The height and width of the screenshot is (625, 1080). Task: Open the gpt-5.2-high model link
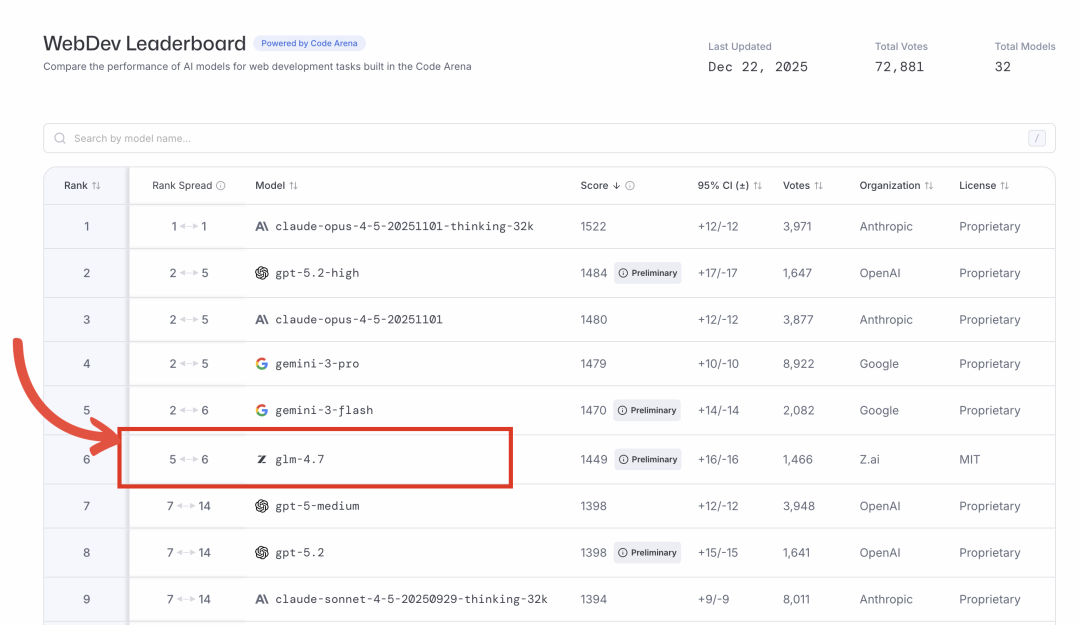point(317,273)
